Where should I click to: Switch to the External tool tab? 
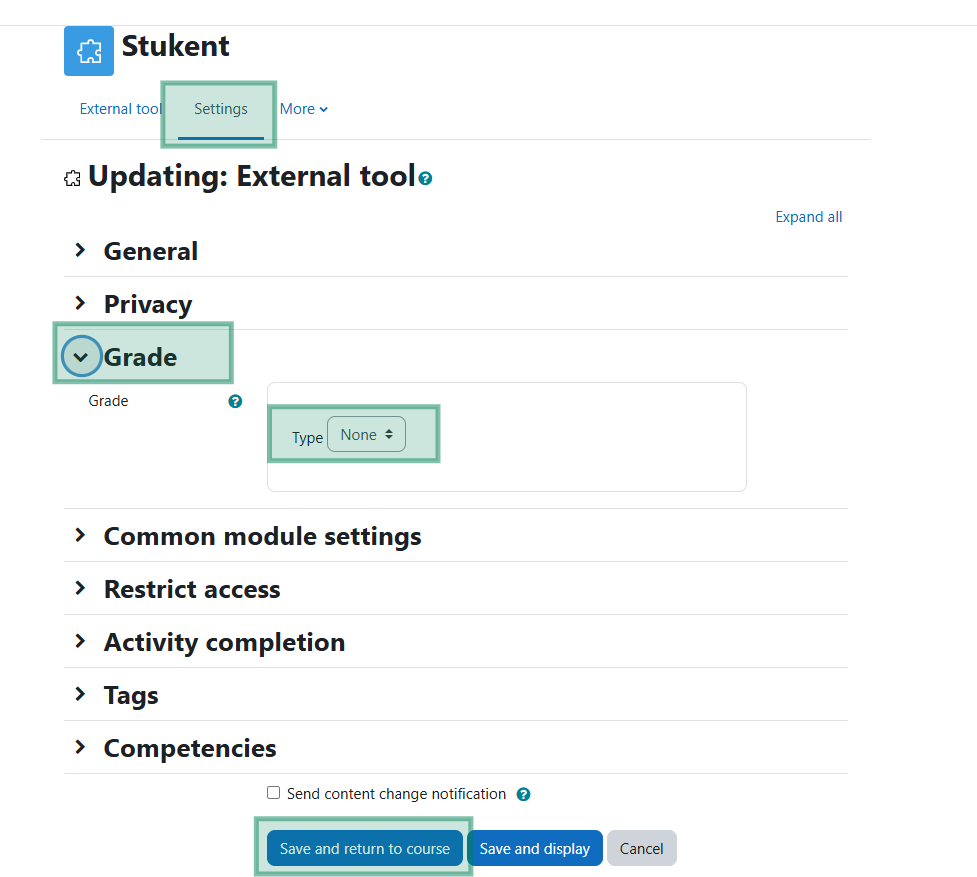pos(120,109)
